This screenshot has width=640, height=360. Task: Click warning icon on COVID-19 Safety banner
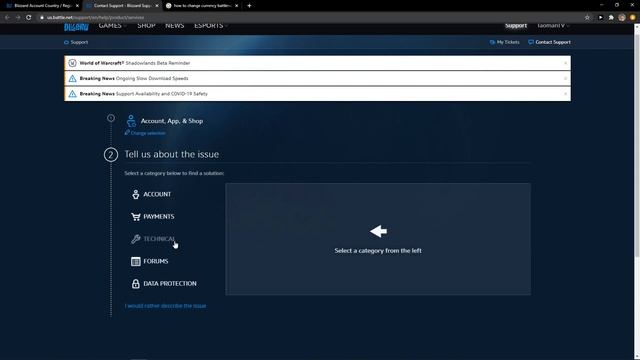point(72,94)
